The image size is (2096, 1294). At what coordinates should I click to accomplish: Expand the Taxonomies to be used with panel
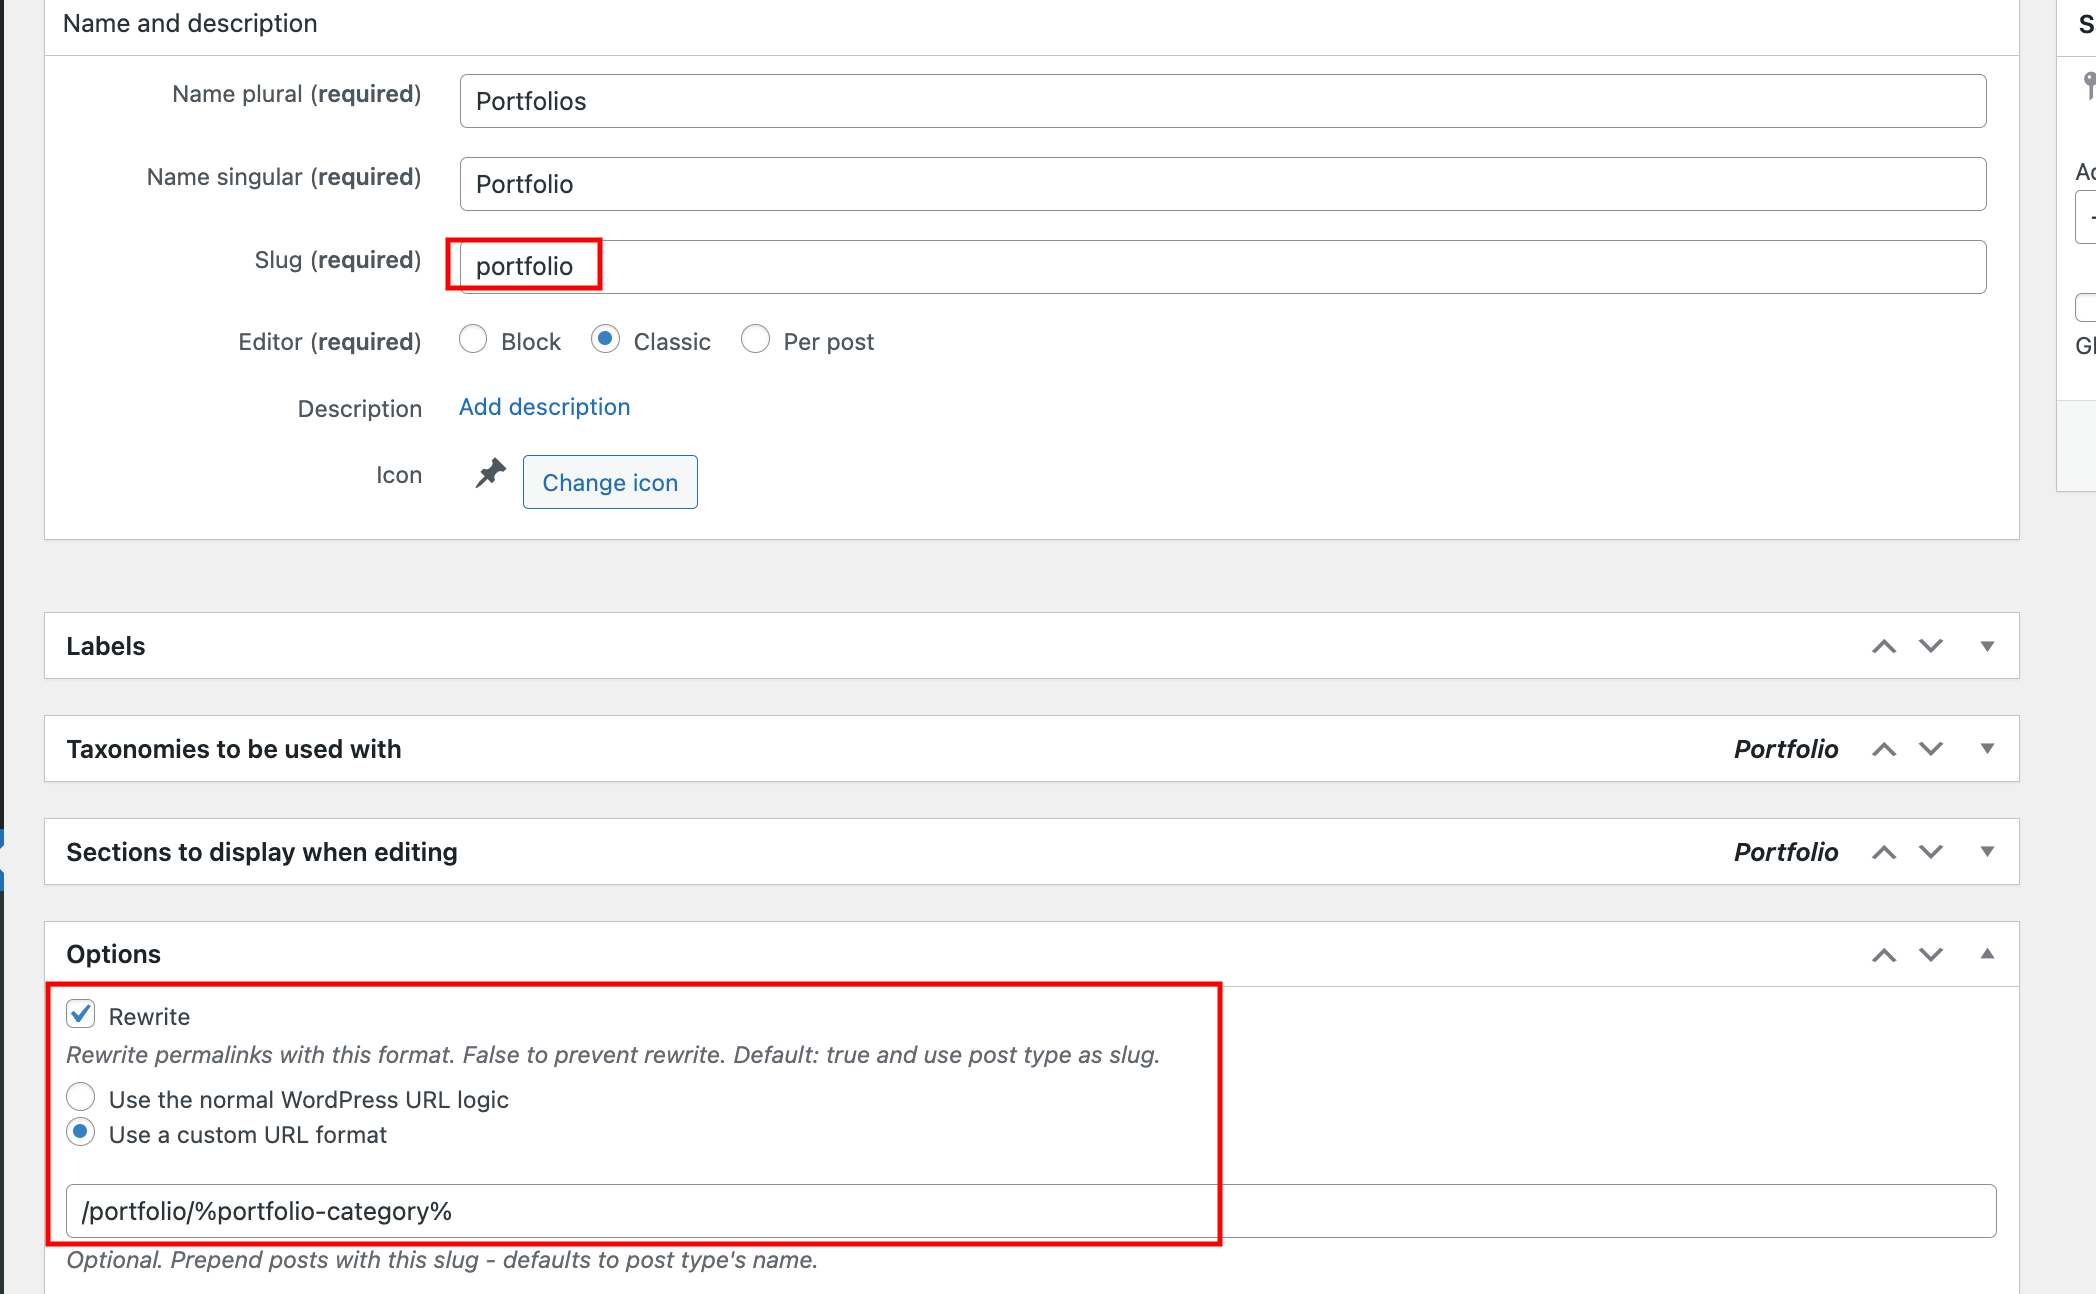tap(1987, 749)
